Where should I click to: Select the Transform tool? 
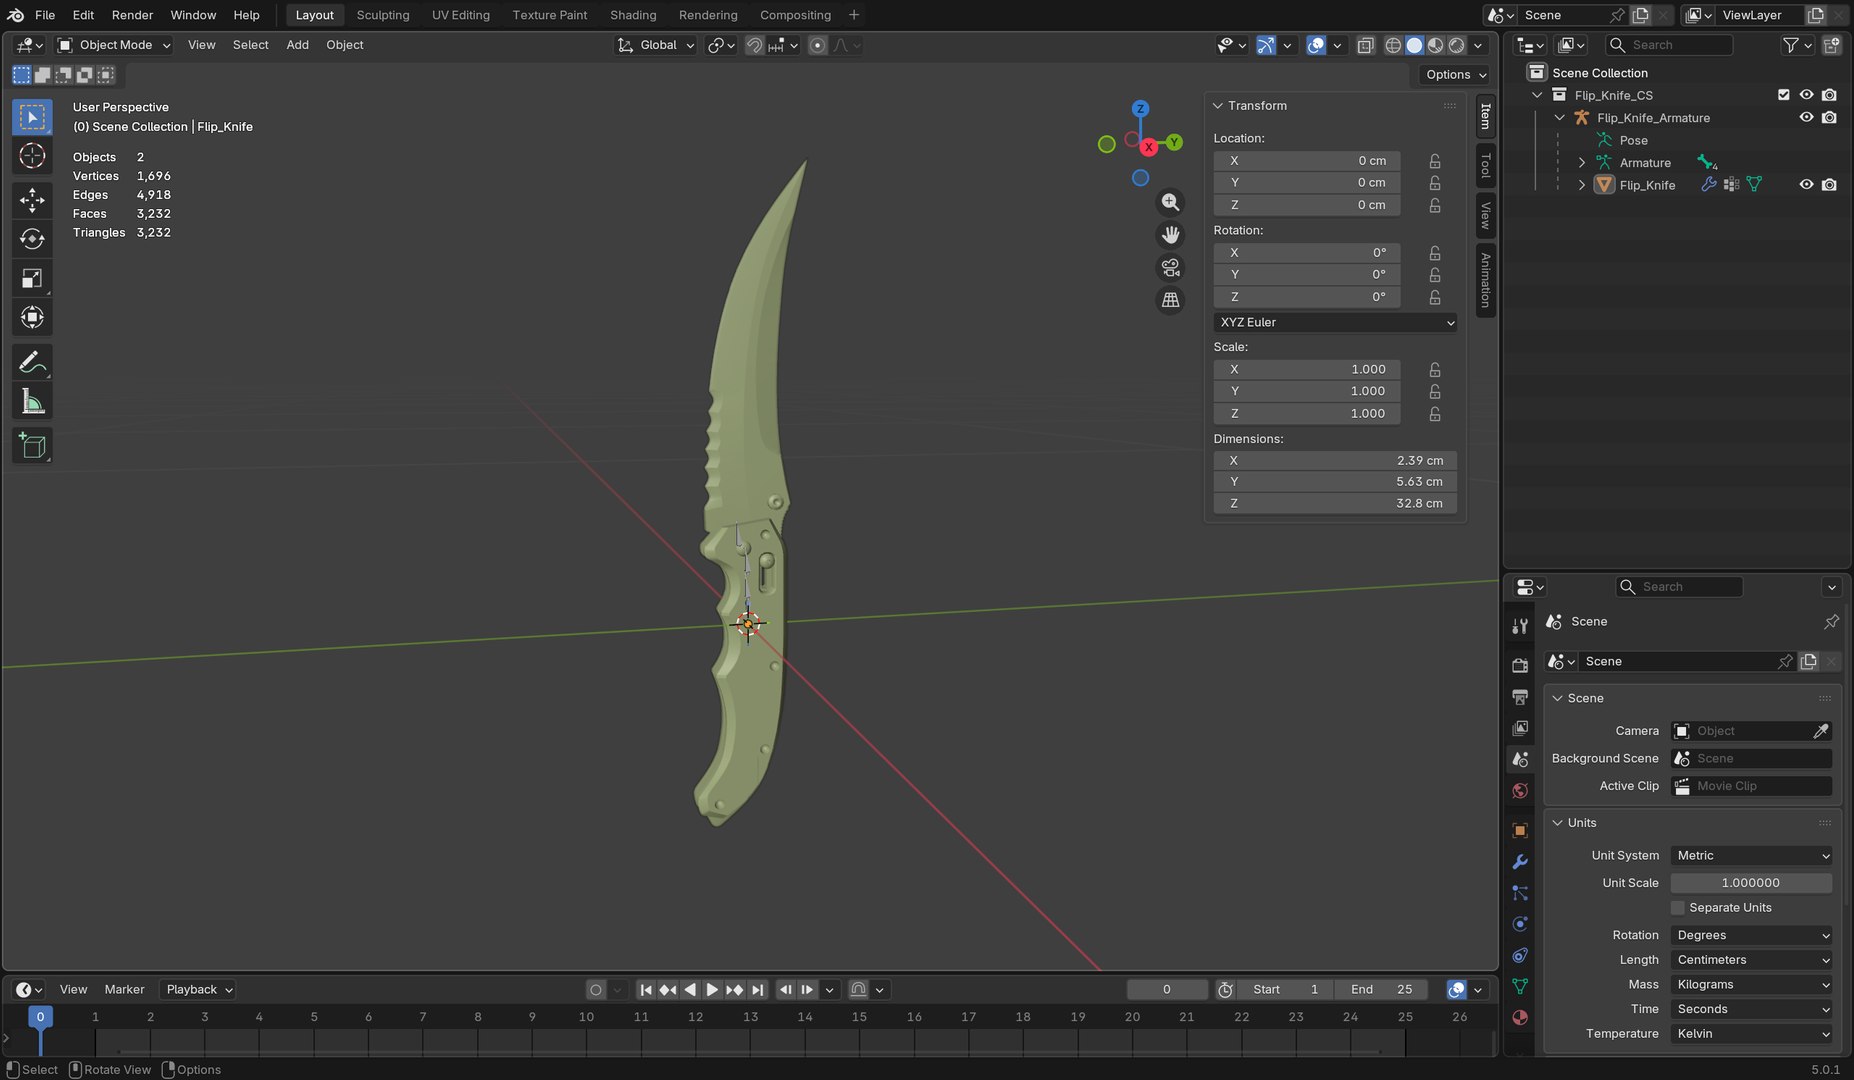(x=32, y=318)
